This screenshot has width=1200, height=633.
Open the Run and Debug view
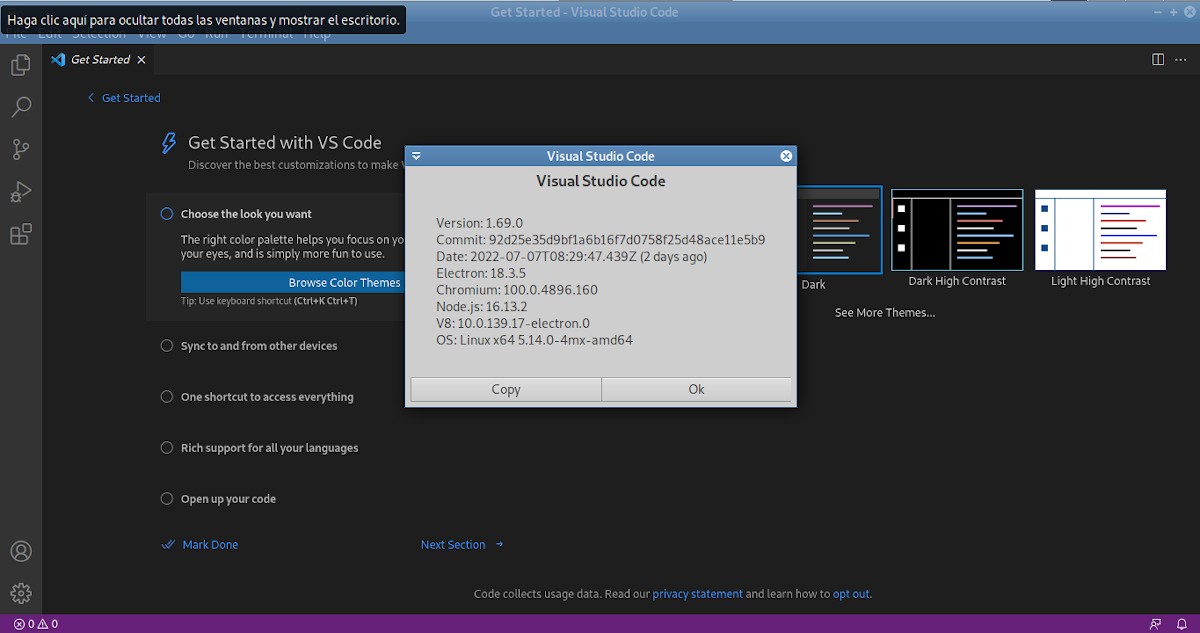tap(20, 192)
